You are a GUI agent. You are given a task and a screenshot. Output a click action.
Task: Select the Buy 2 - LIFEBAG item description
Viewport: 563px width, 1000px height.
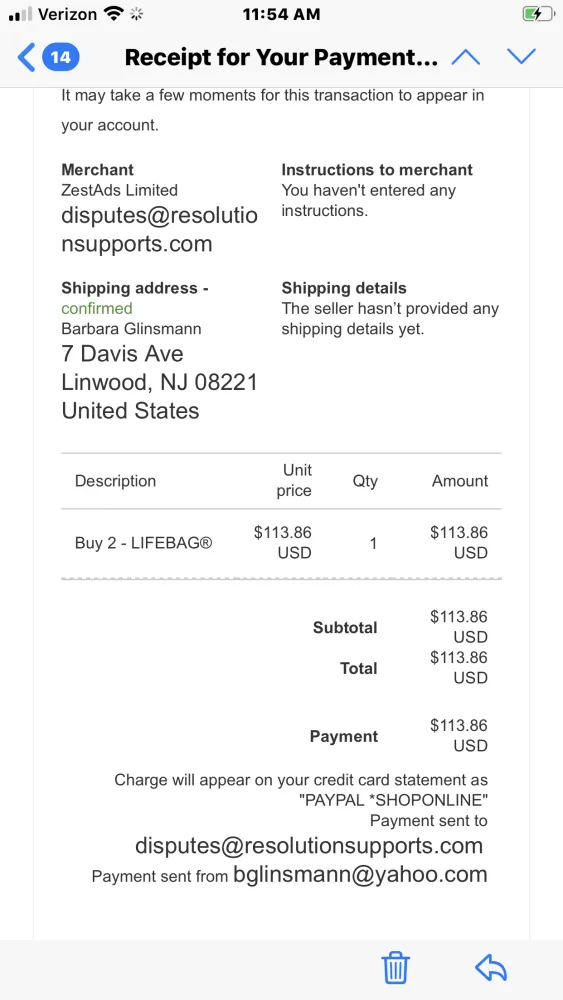point(143,543)
